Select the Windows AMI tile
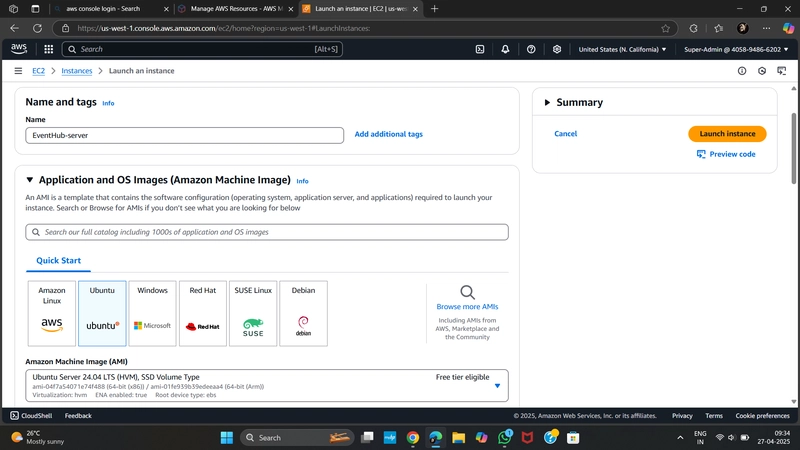 coord(153,313)
